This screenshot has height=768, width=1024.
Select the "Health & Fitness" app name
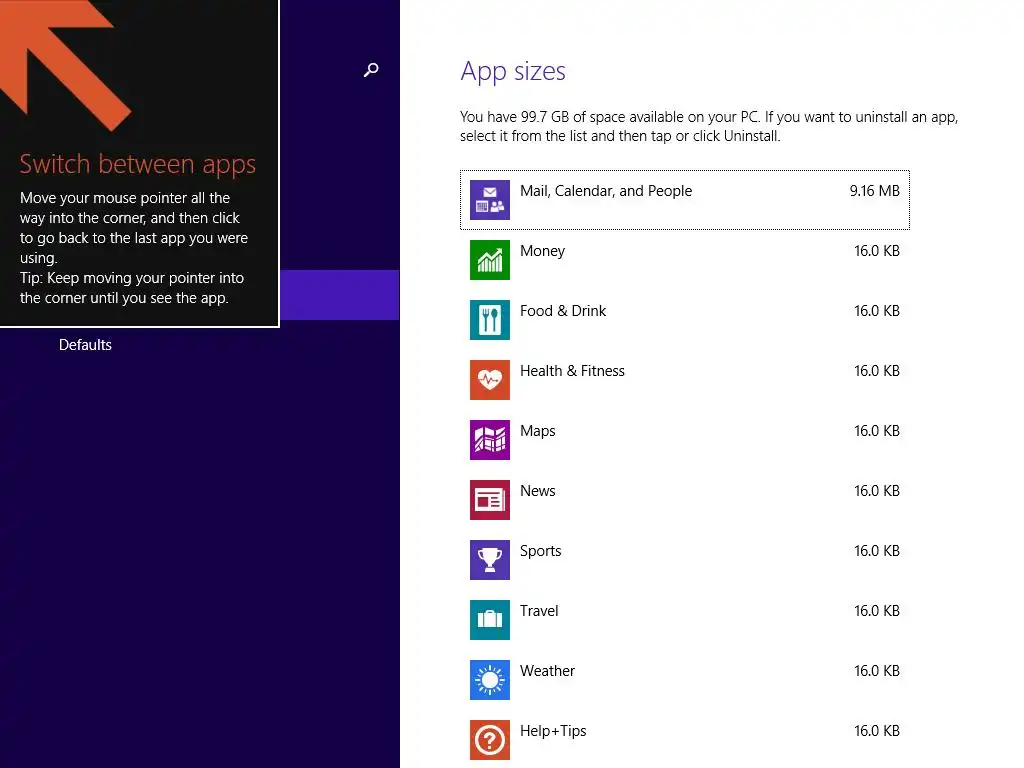(x=572, y=371)
